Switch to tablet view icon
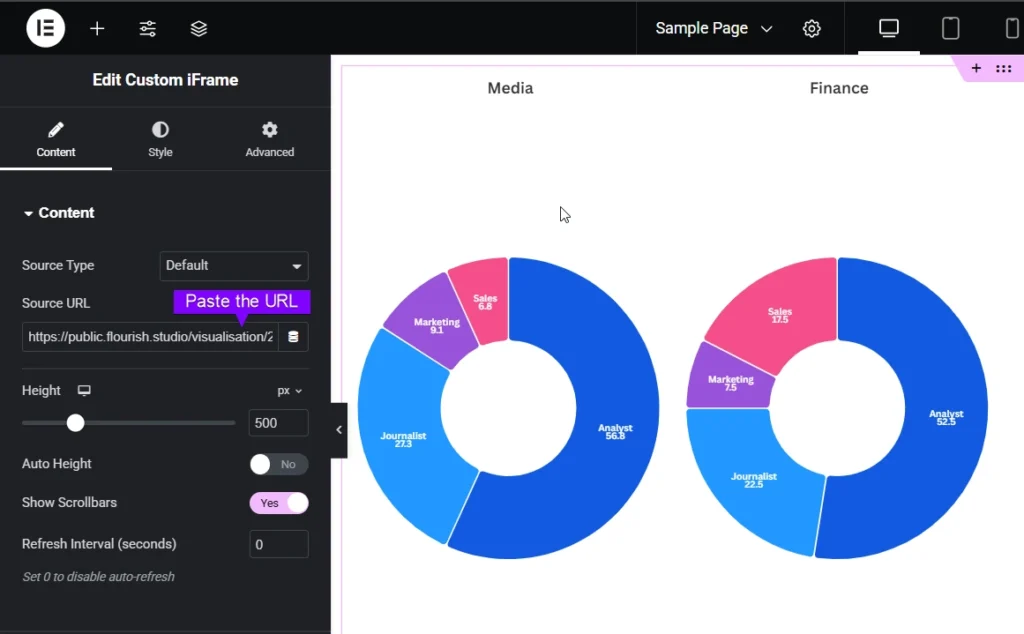Image resolution: width=1024 pixels, height=634 pixels. point(950,28)
